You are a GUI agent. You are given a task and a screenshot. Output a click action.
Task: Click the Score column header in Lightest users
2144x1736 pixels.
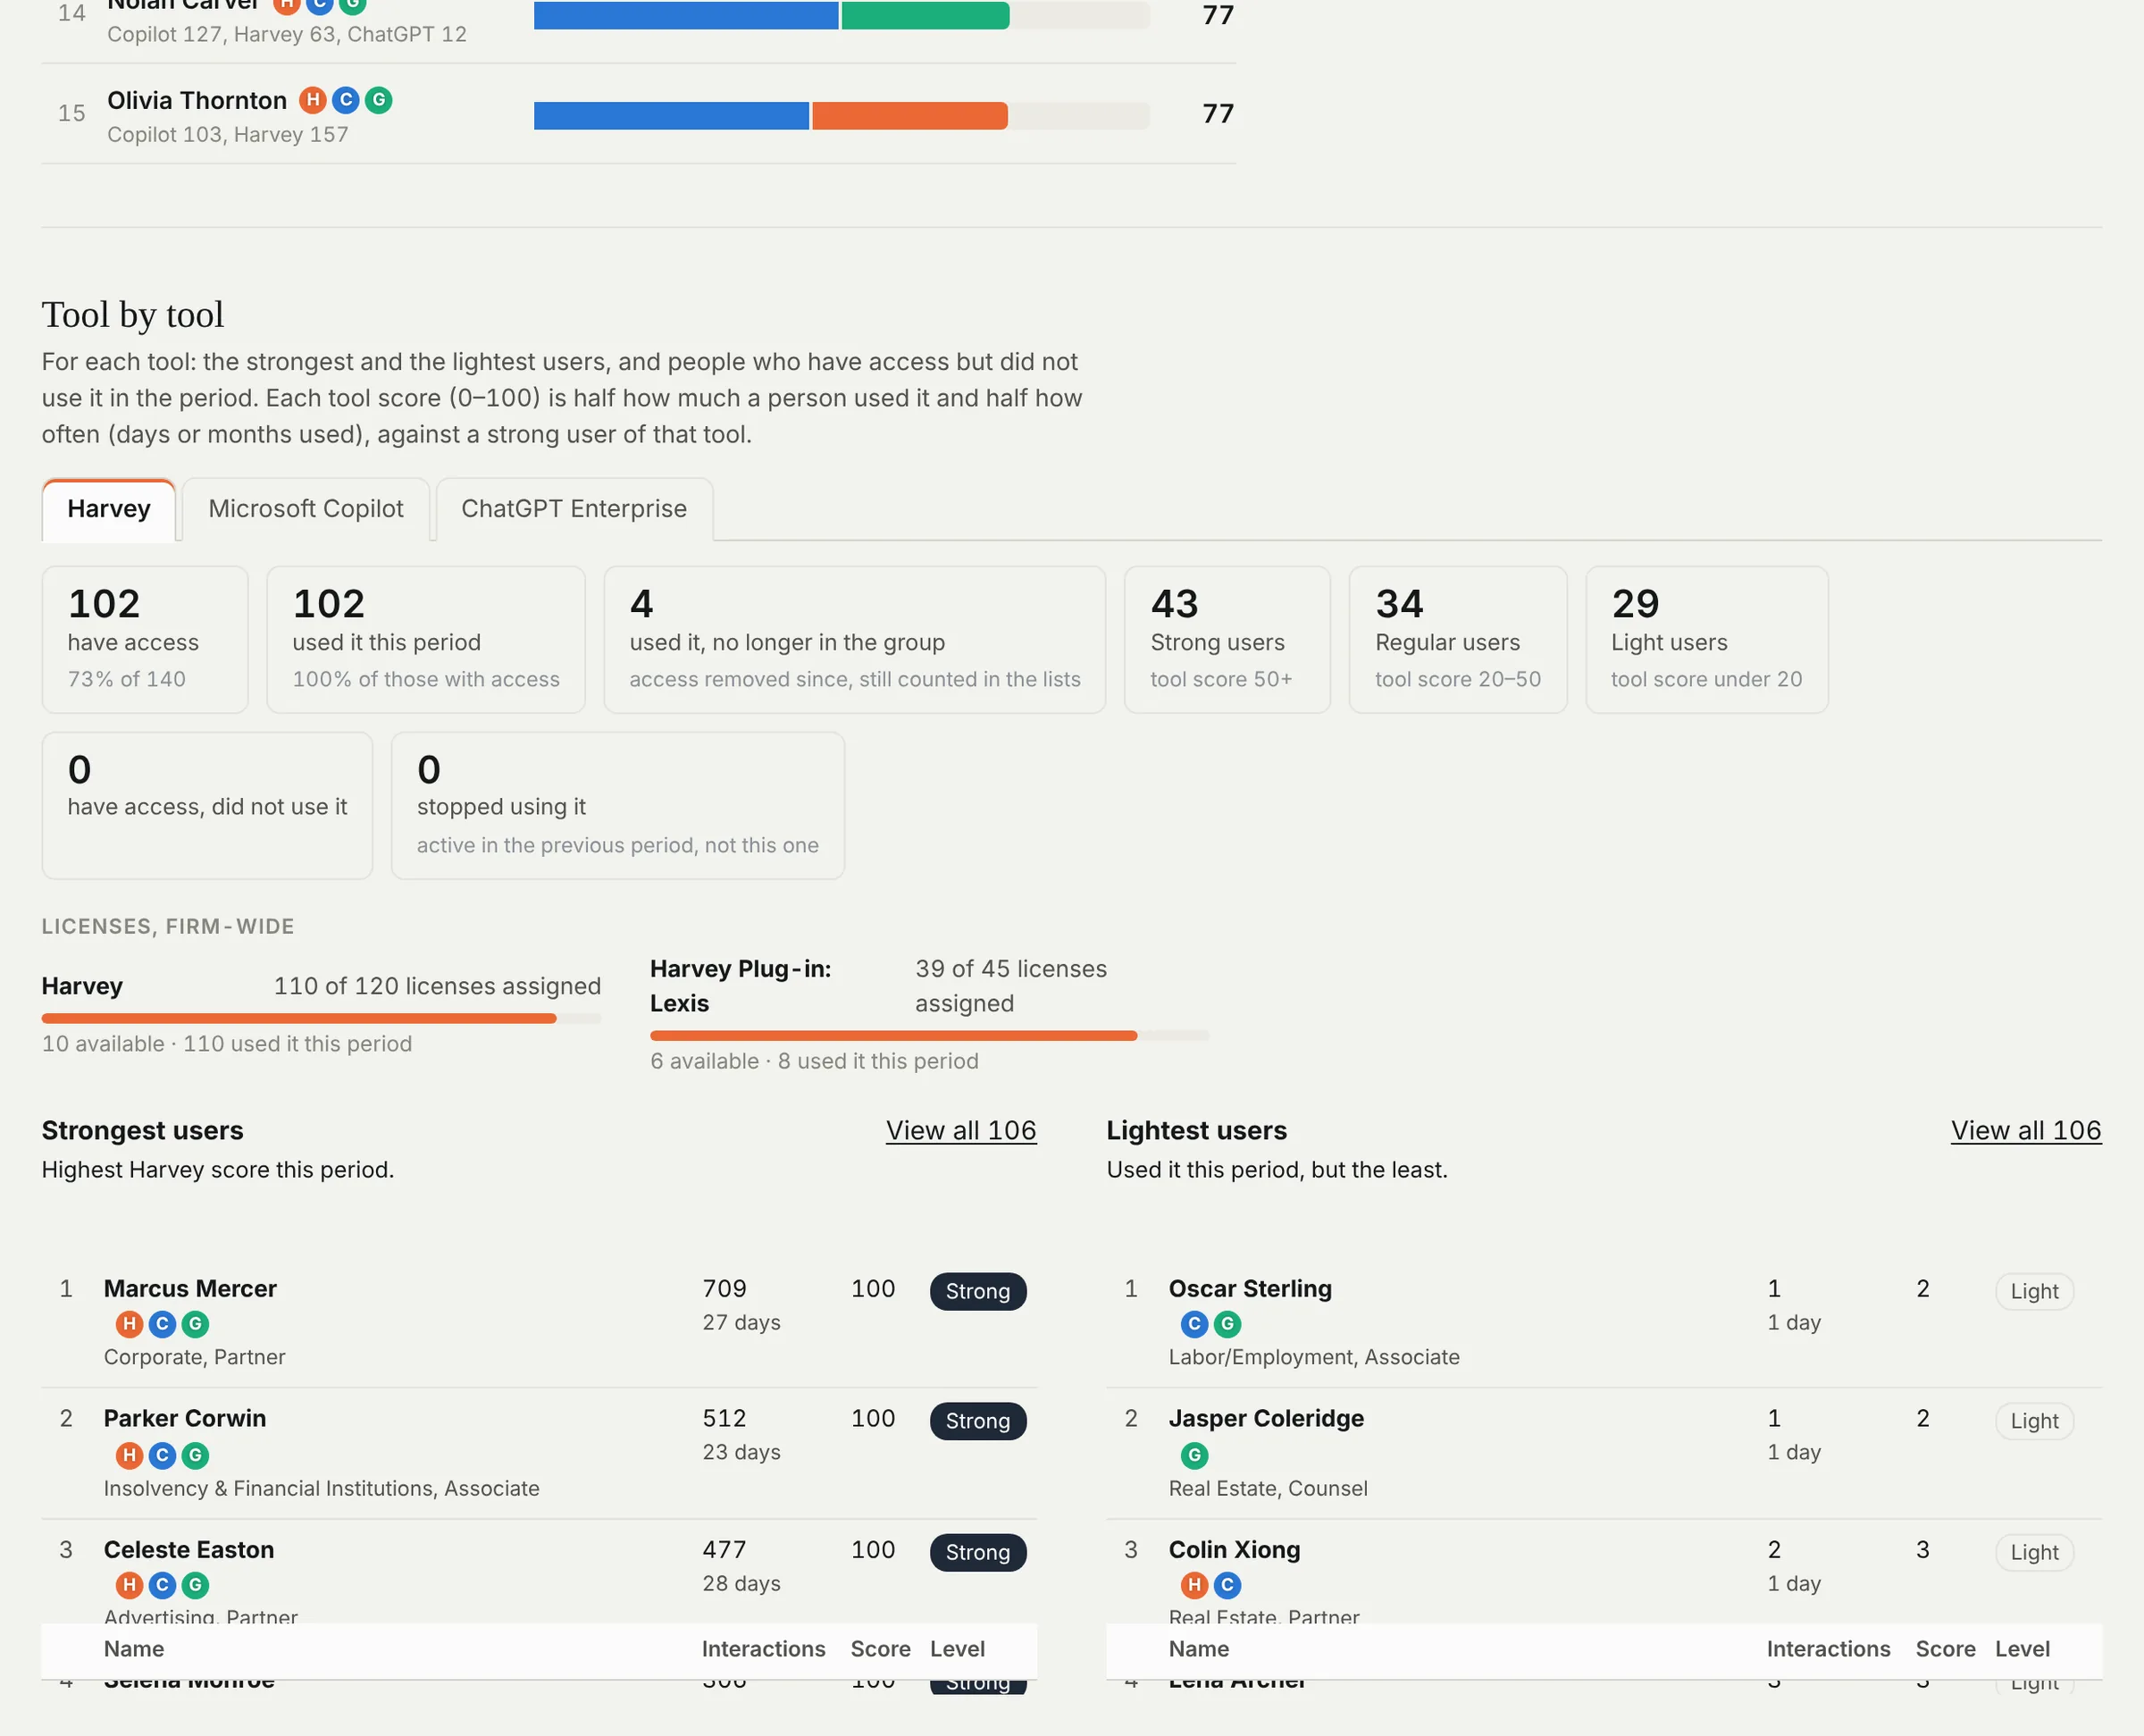click(x=1945, y=1649)
